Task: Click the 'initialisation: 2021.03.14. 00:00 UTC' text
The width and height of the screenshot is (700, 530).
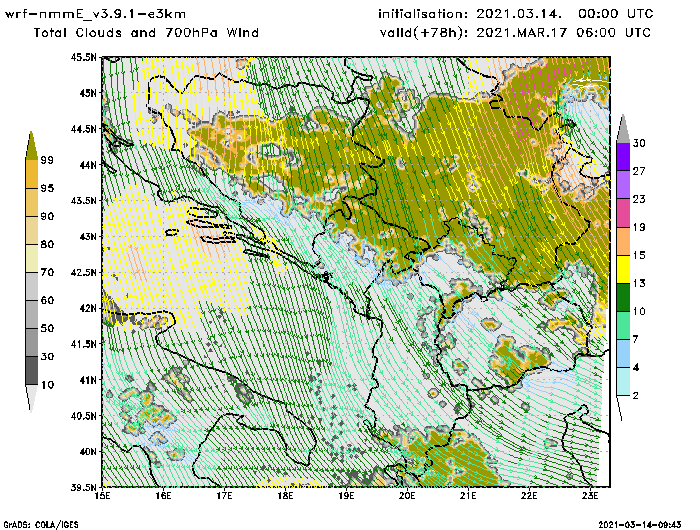Action: click(x=516, y=14)
